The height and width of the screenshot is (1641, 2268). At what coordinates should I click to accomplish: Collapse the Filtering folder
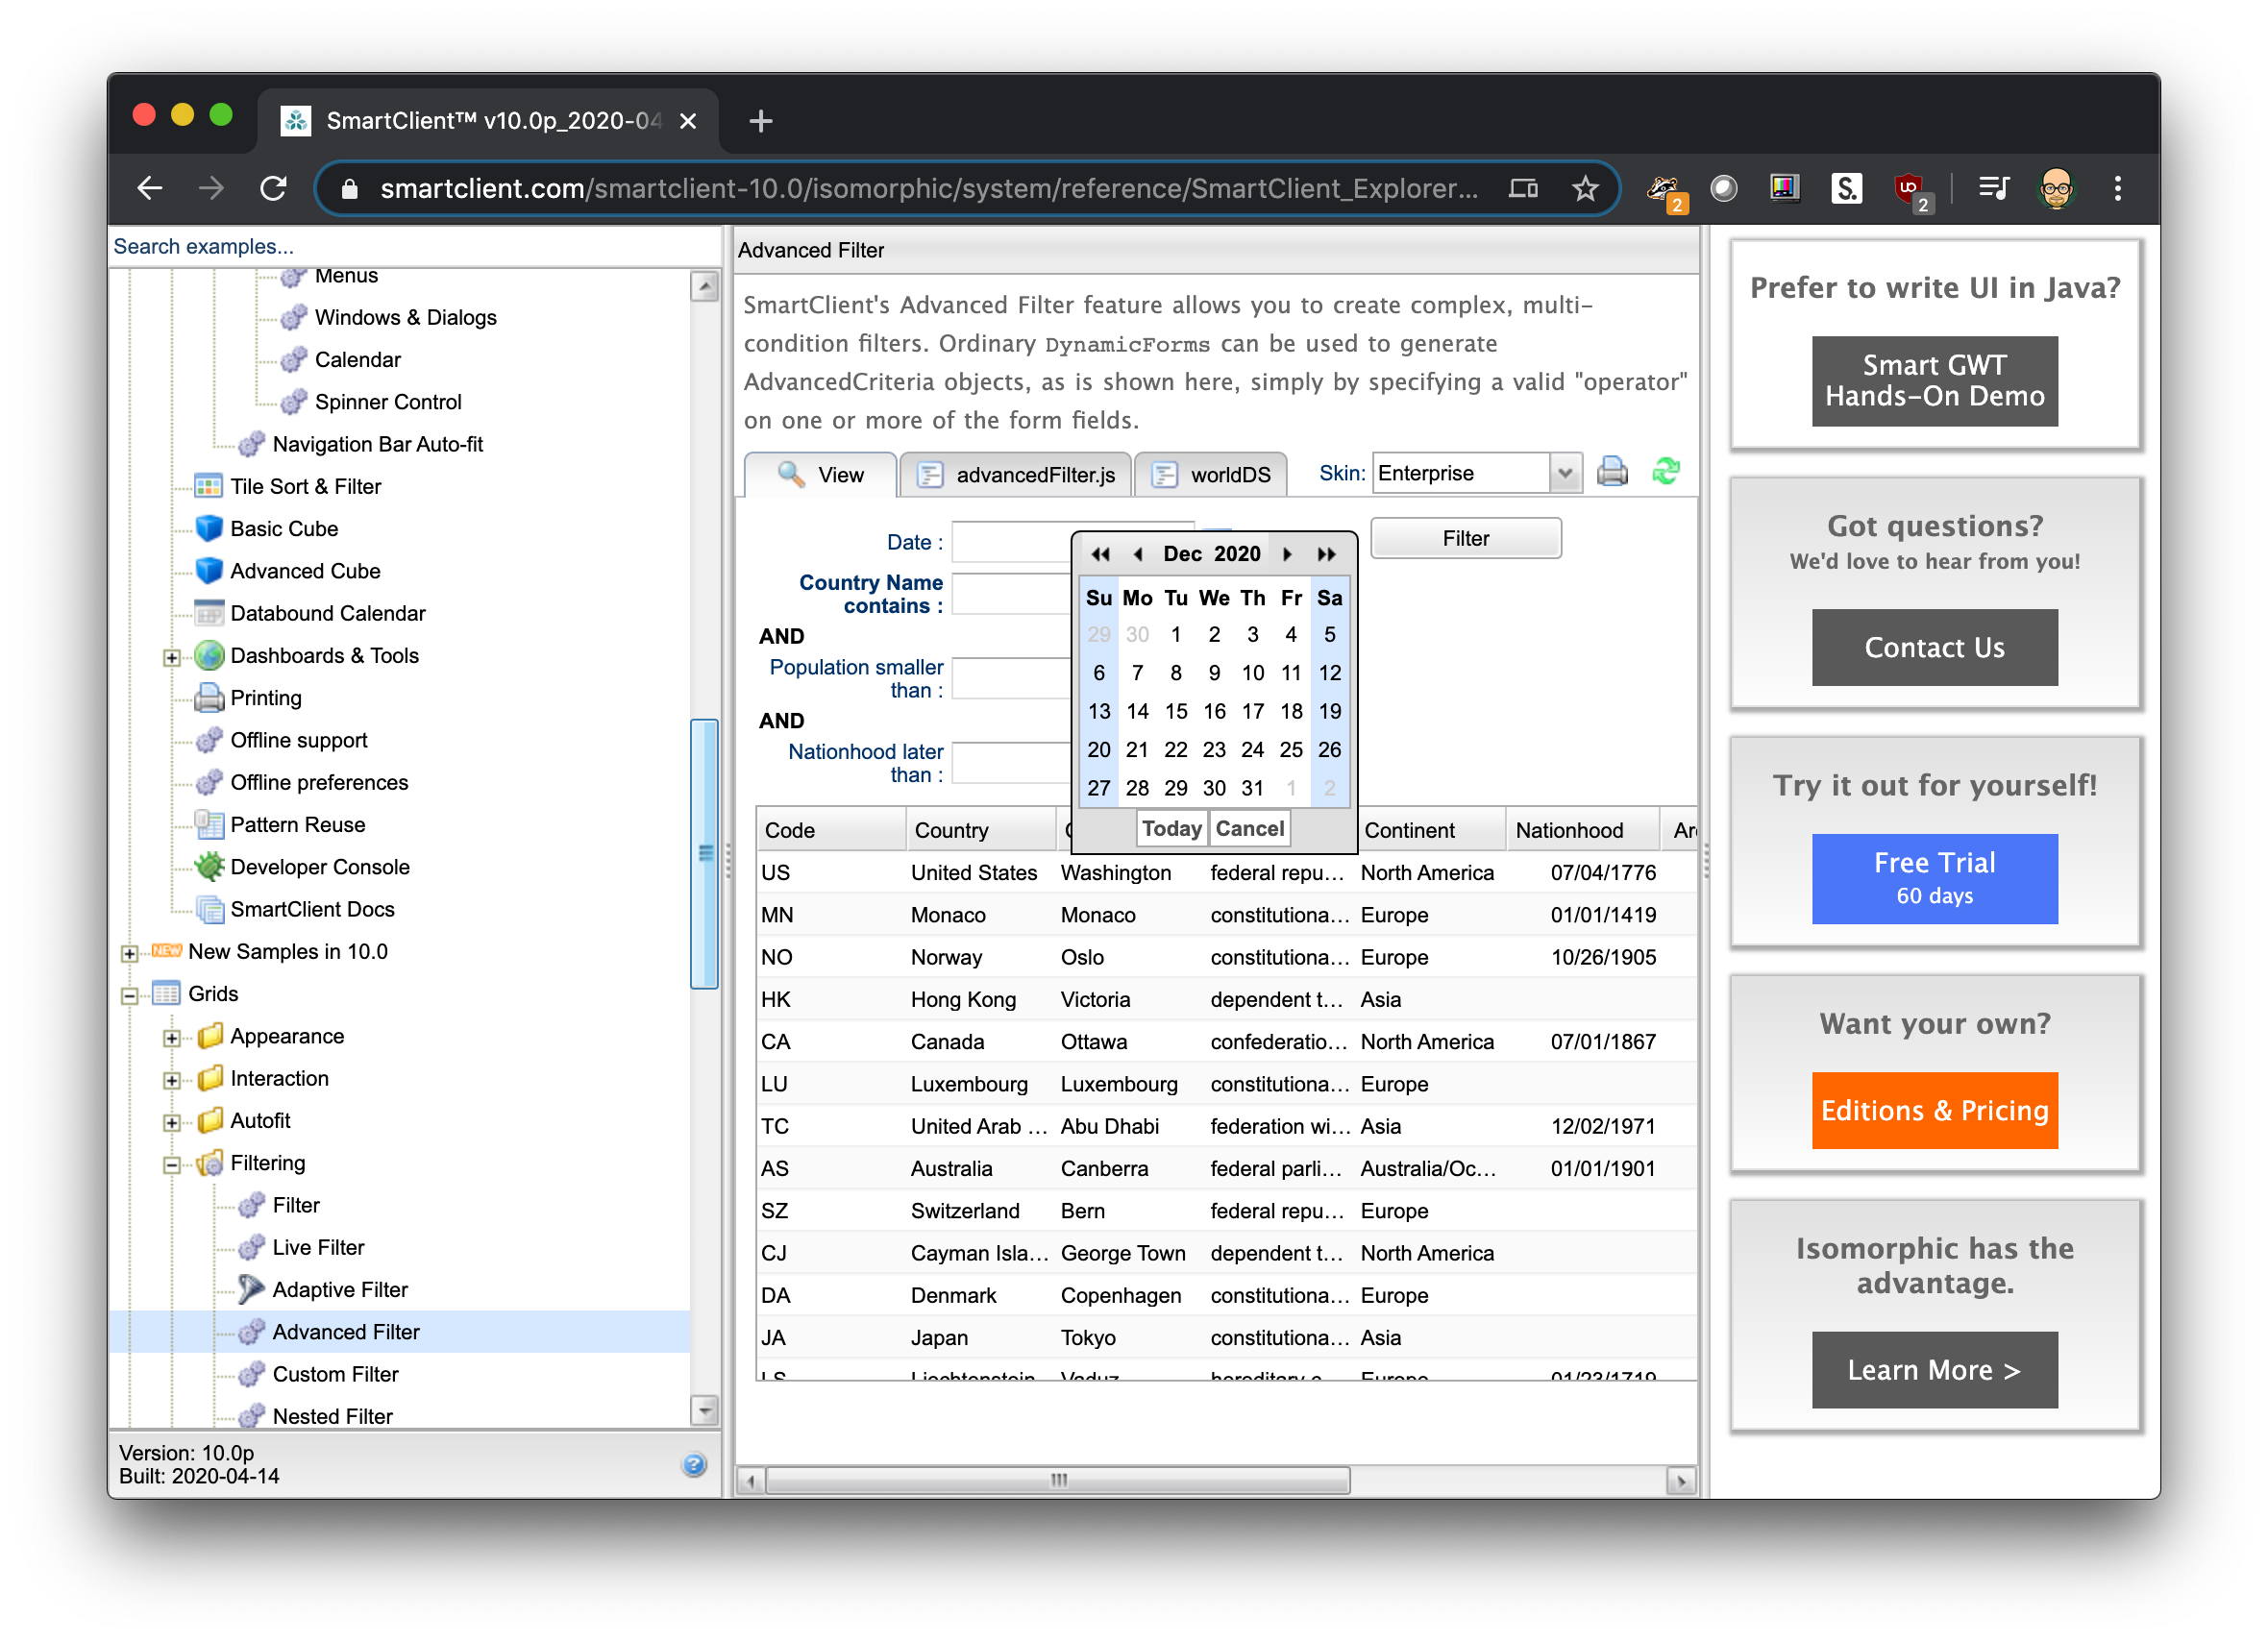coord(171,1165)
